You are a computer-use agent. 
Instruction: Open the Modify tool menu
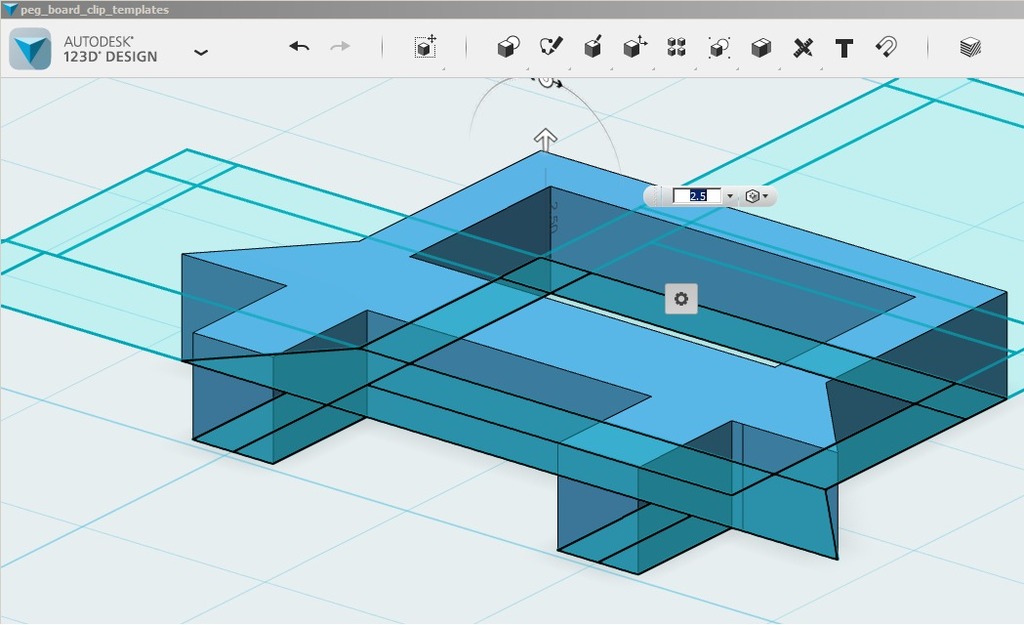tap(635, 47)
